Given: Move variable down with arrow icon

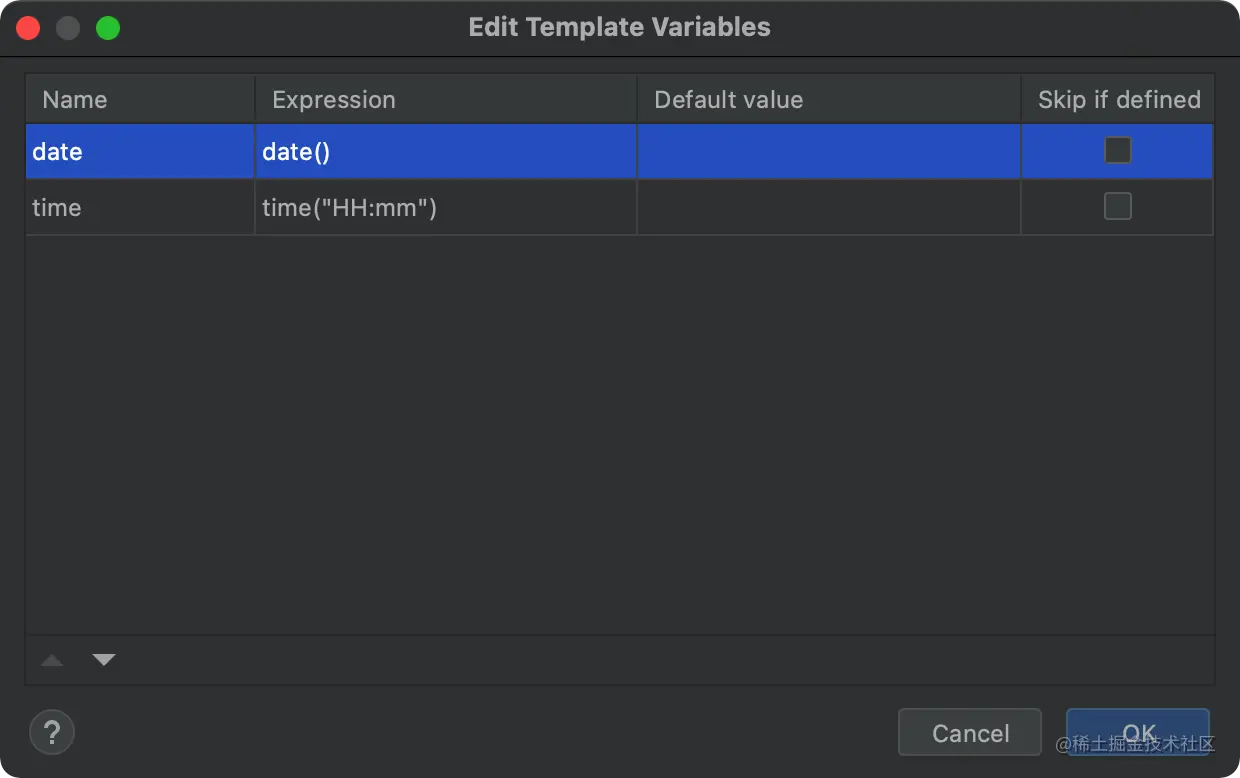Looking at the screenshot, I should (104, 660).
